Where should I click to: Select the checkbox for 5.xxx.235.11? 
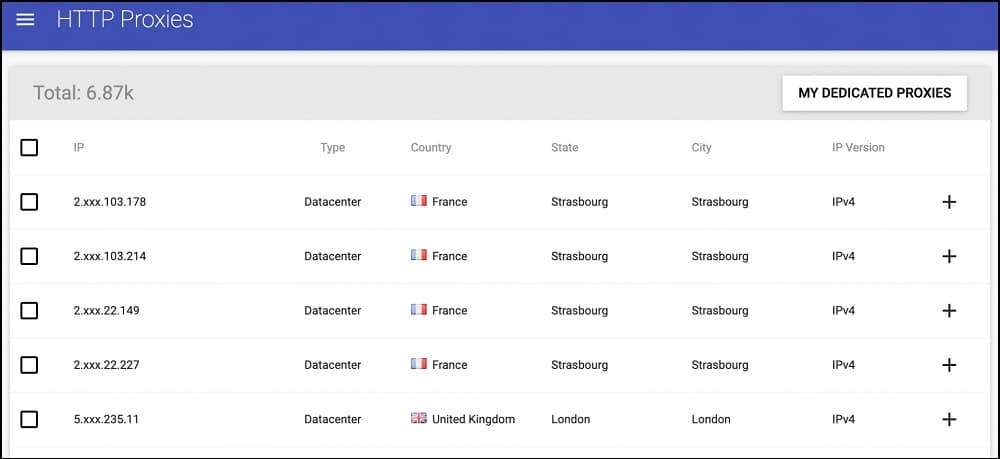pos(29,419)
